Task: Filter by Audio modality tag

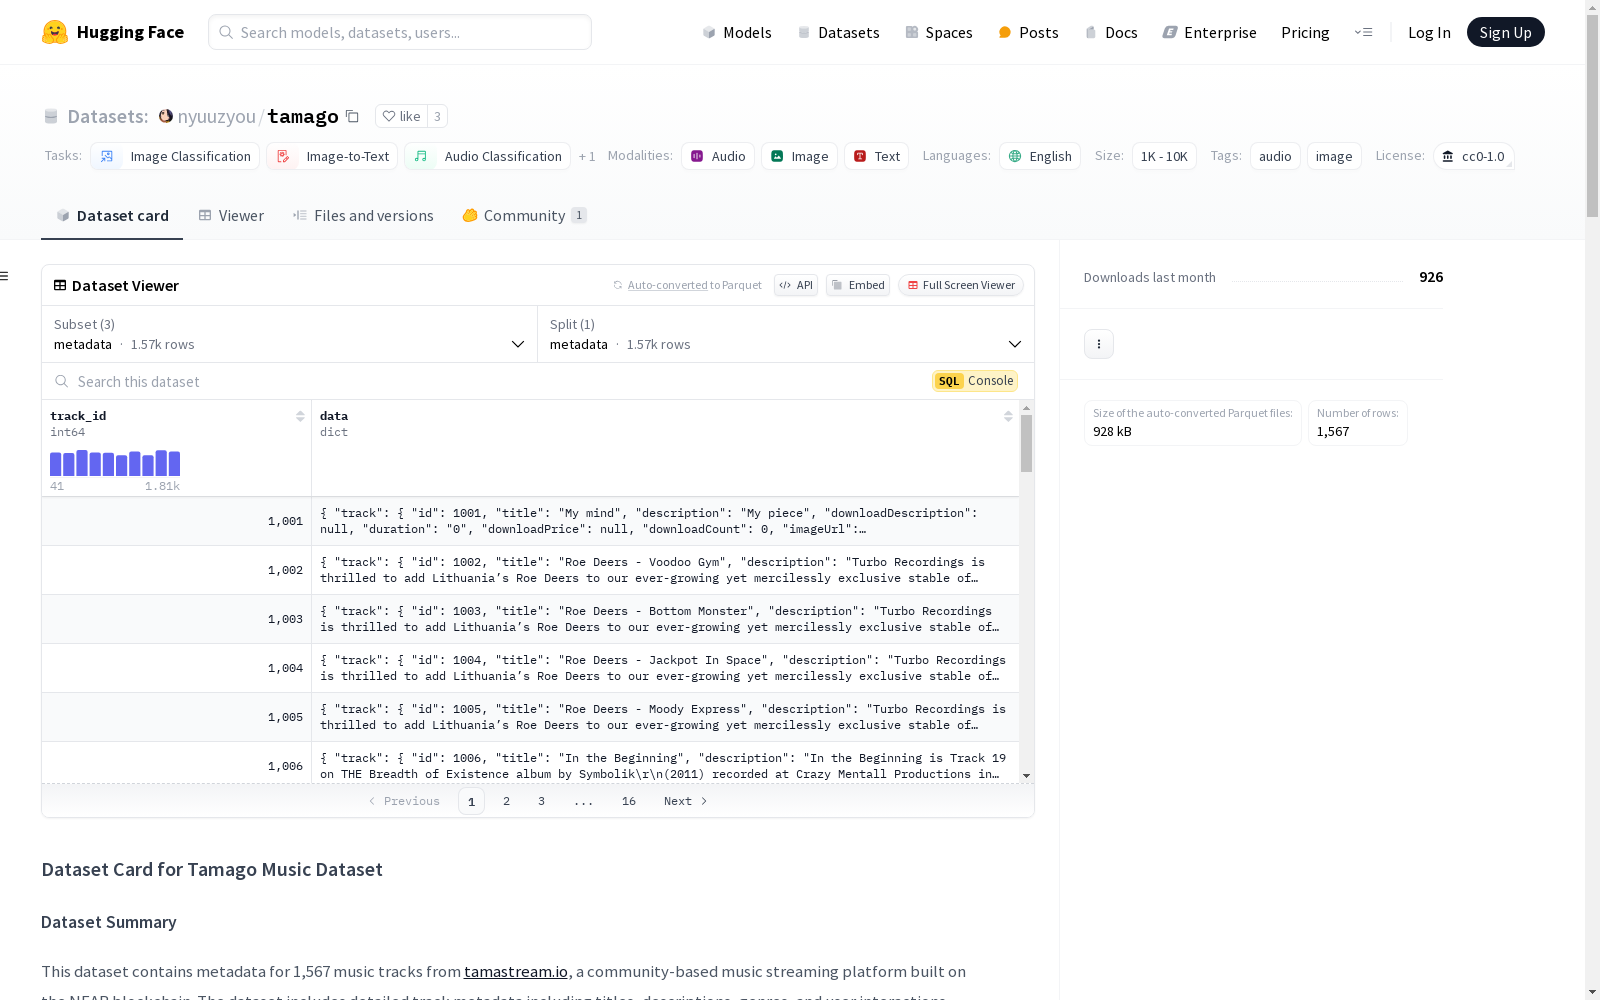Action: tap(718, 156)
